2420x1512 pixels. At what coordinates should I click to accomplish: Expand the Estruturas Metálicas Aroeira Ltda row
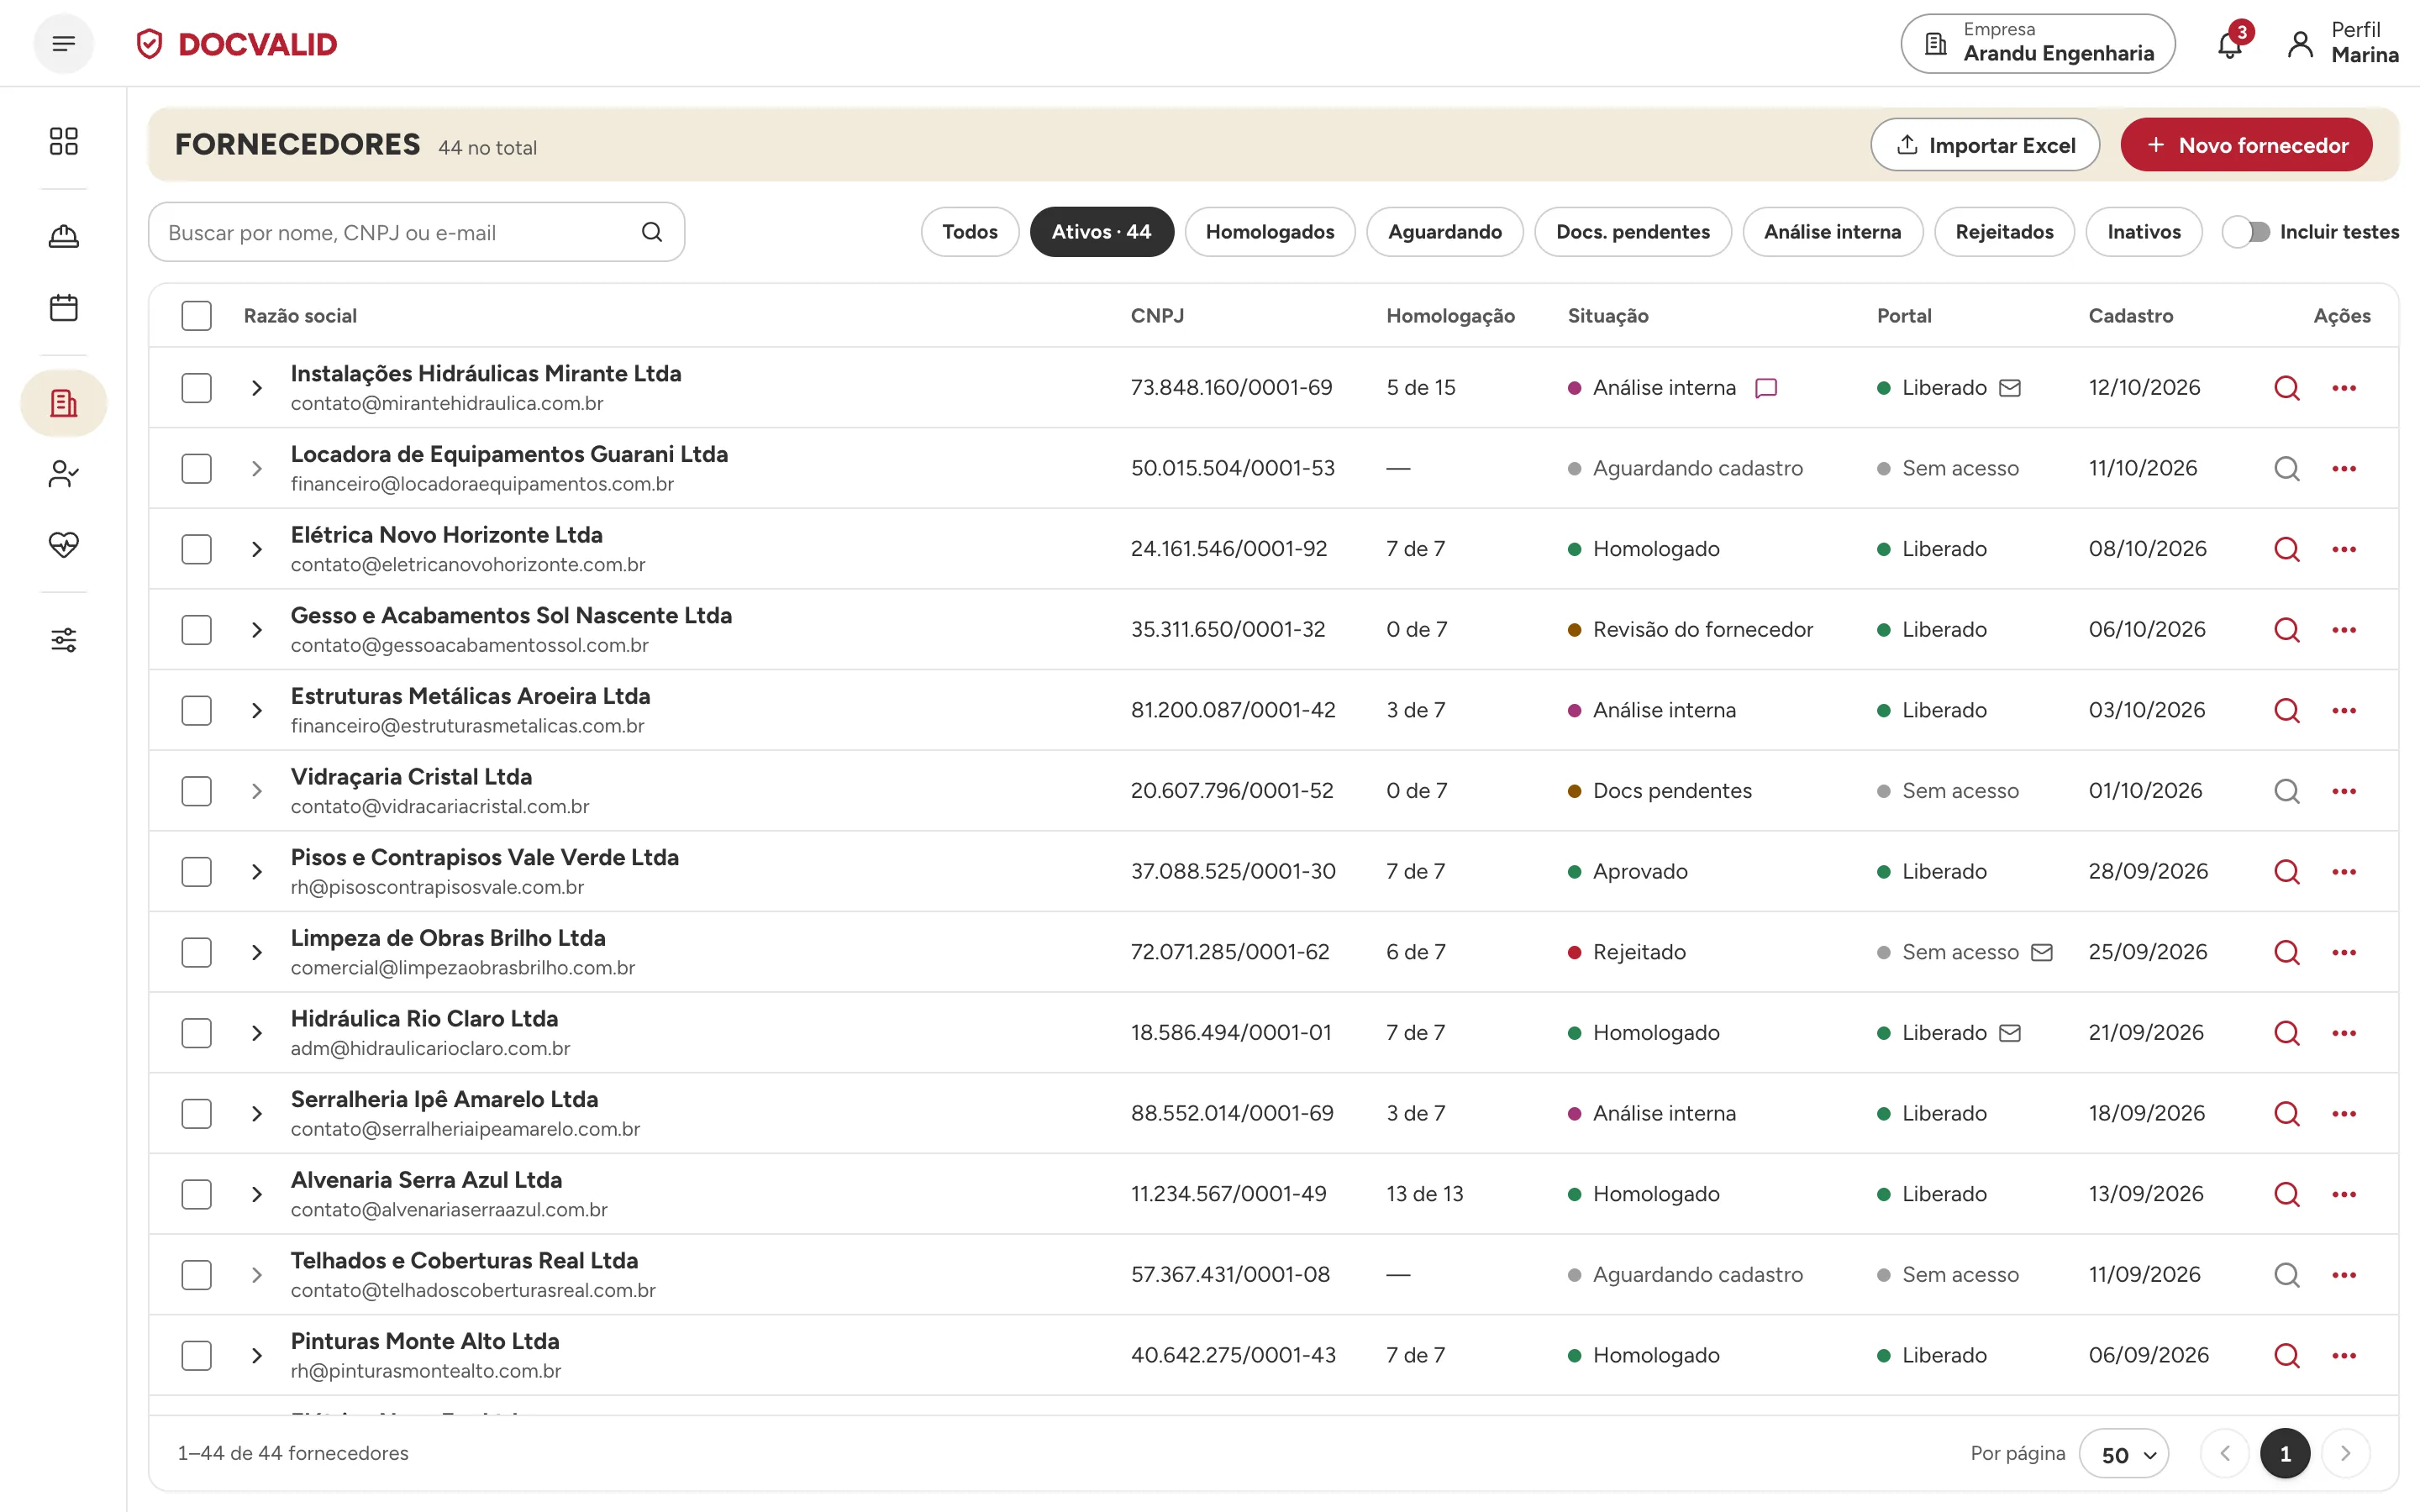(x=257, y=710)
